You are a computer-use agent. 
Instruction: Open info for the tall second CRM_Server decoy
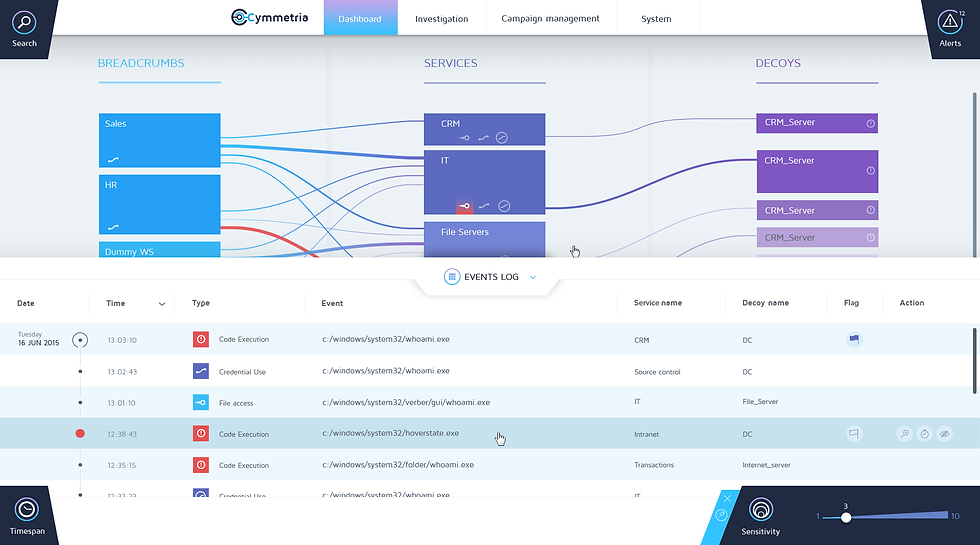871,171
